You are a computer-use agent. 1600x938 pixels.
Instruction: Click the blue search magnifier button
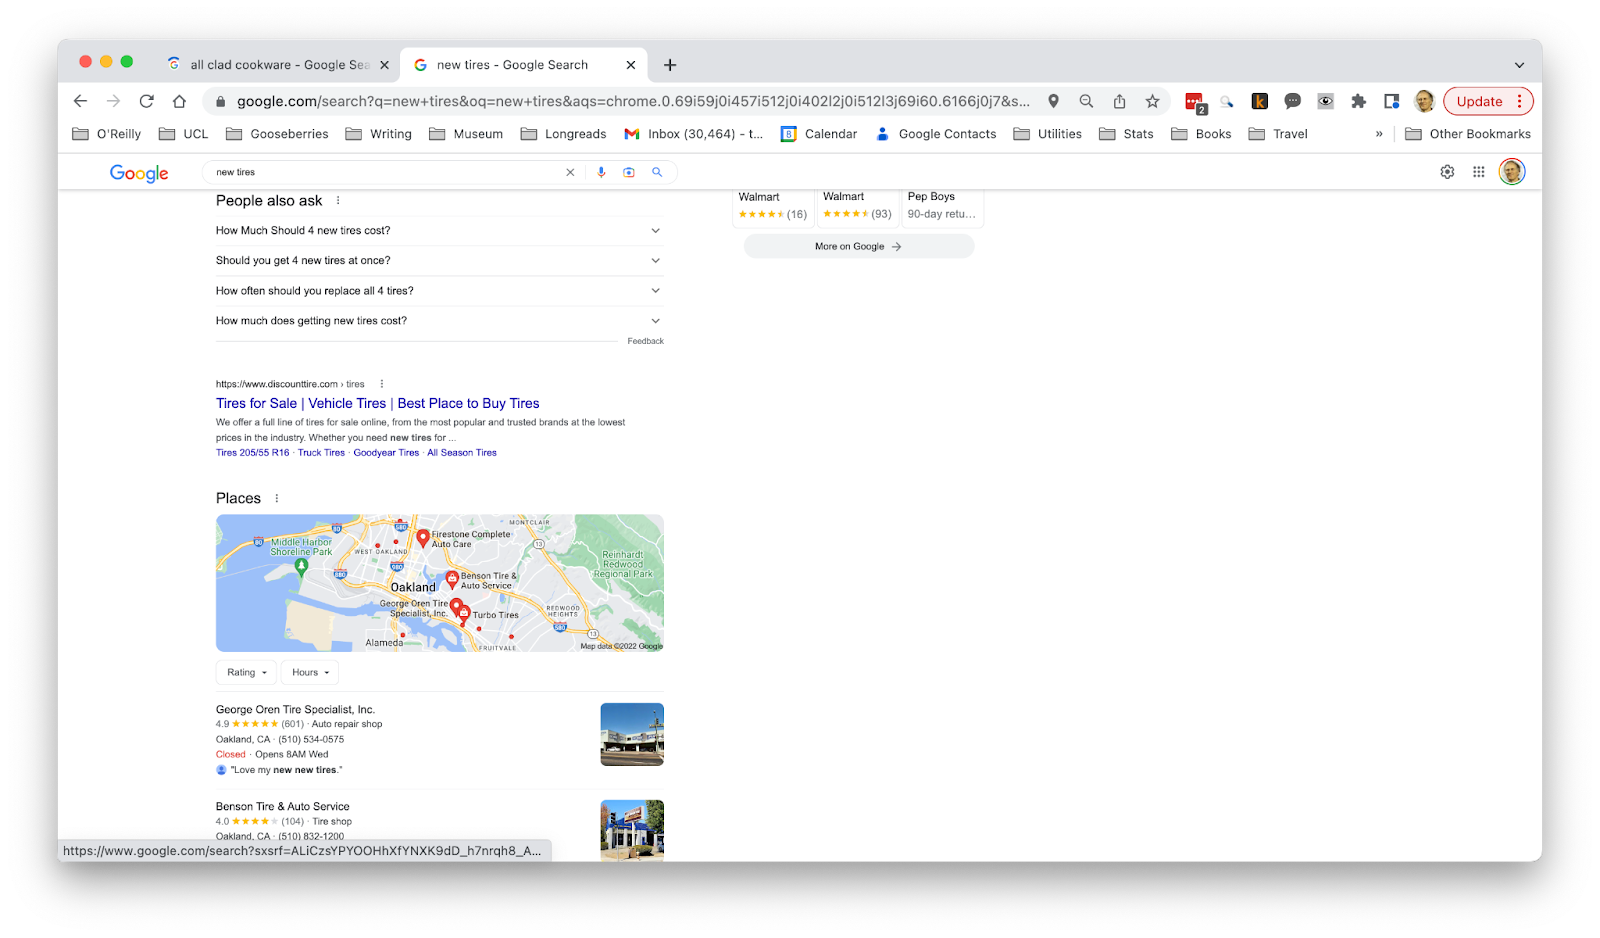coord(657,172)
